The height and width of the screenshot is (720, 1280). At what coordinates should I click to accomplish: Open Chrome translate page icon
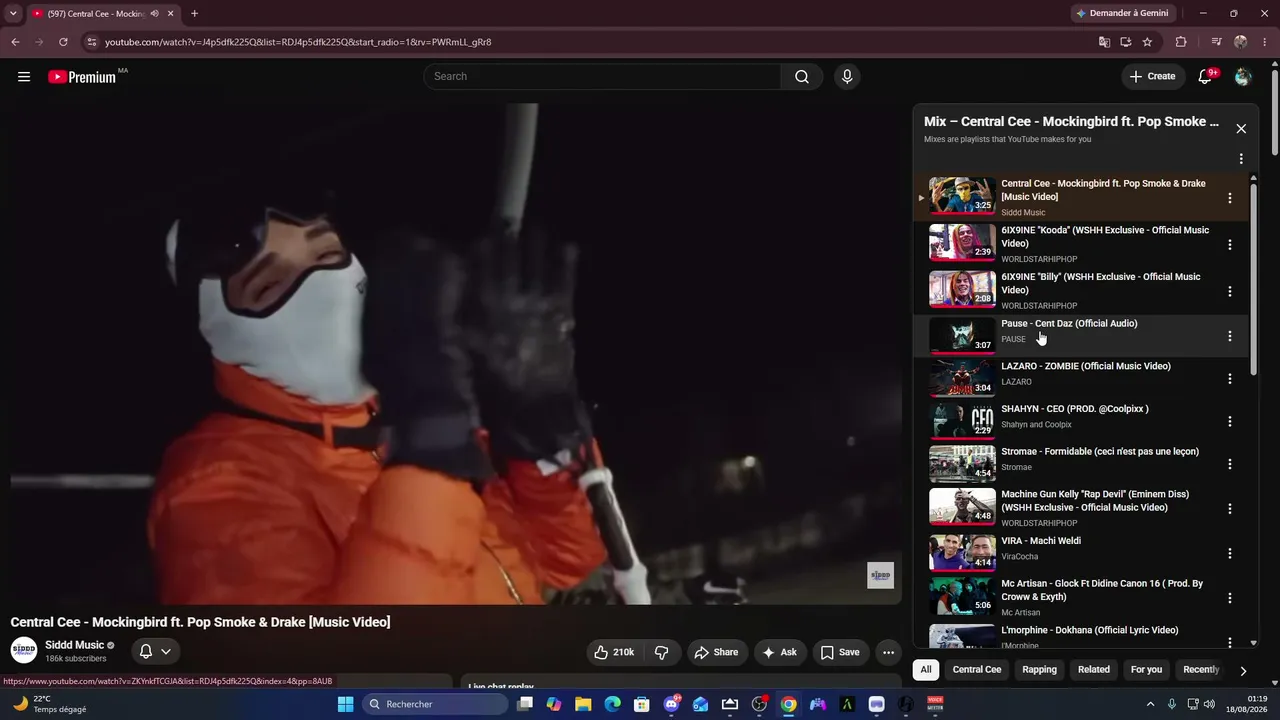click(x=1104, y=42)
